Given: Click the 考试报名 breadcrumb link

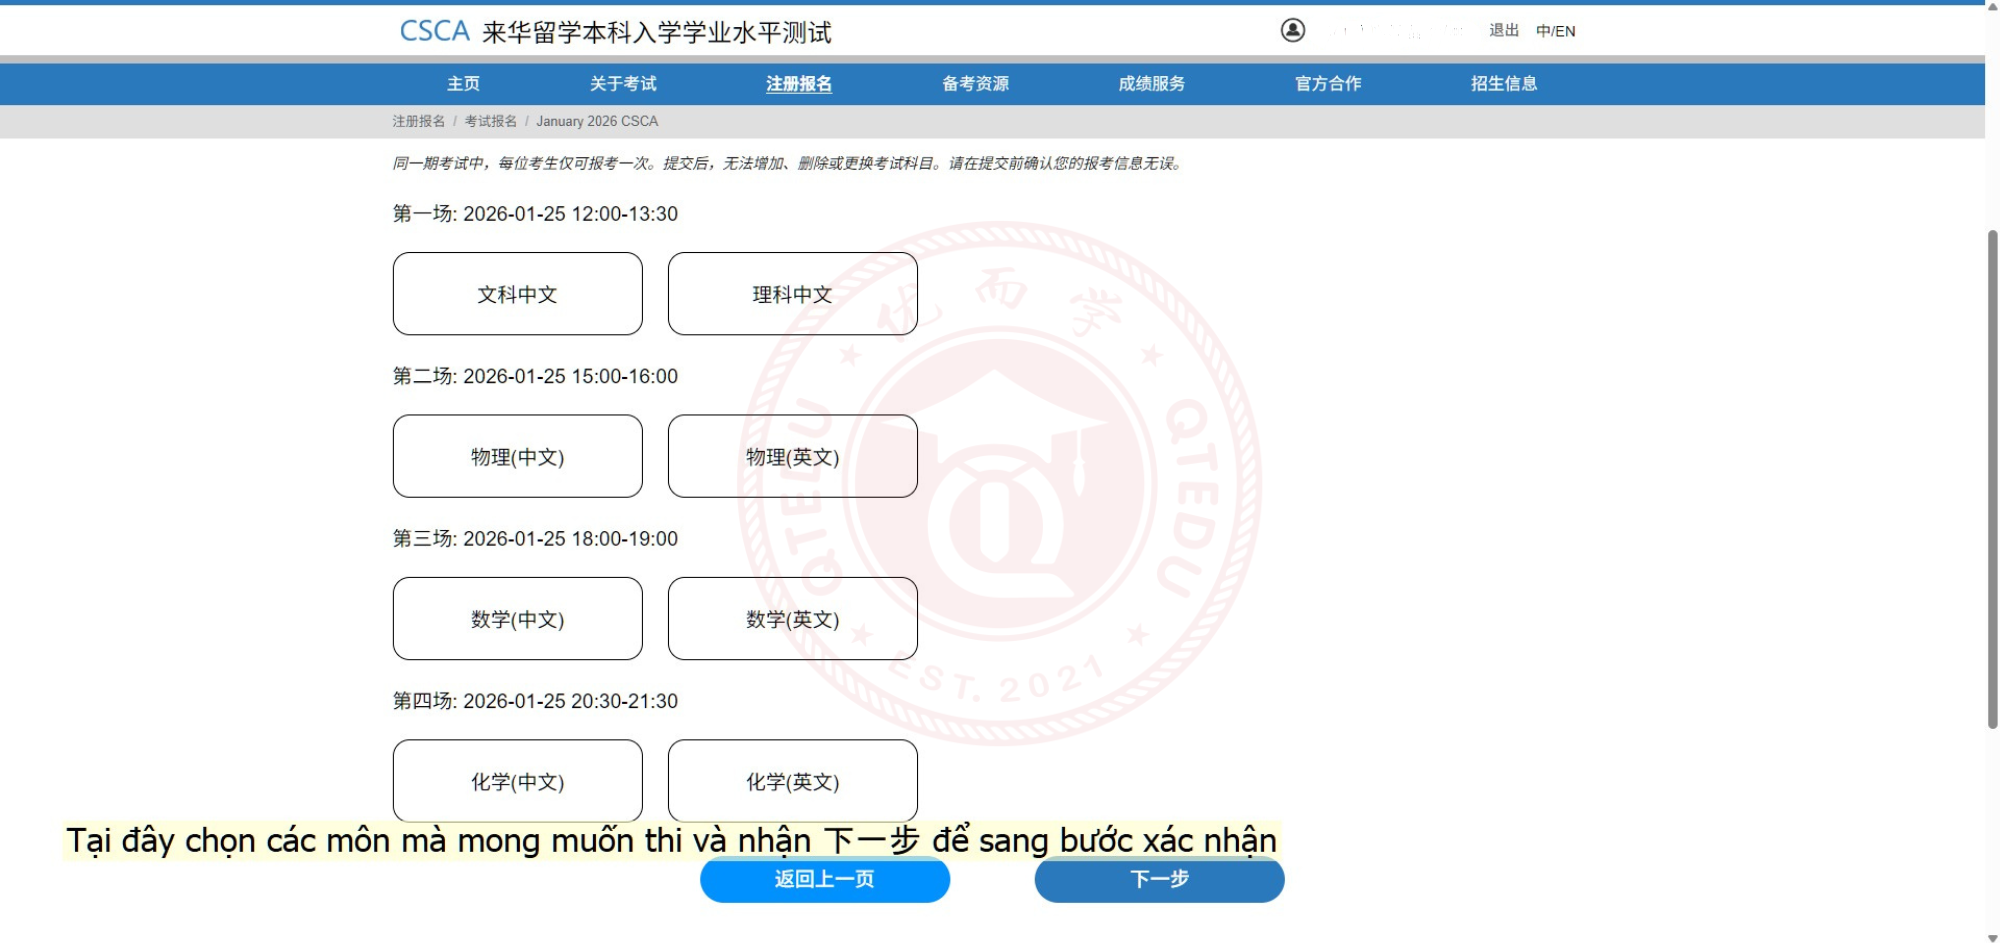Looking at the screenshot, I should point(490,121).
